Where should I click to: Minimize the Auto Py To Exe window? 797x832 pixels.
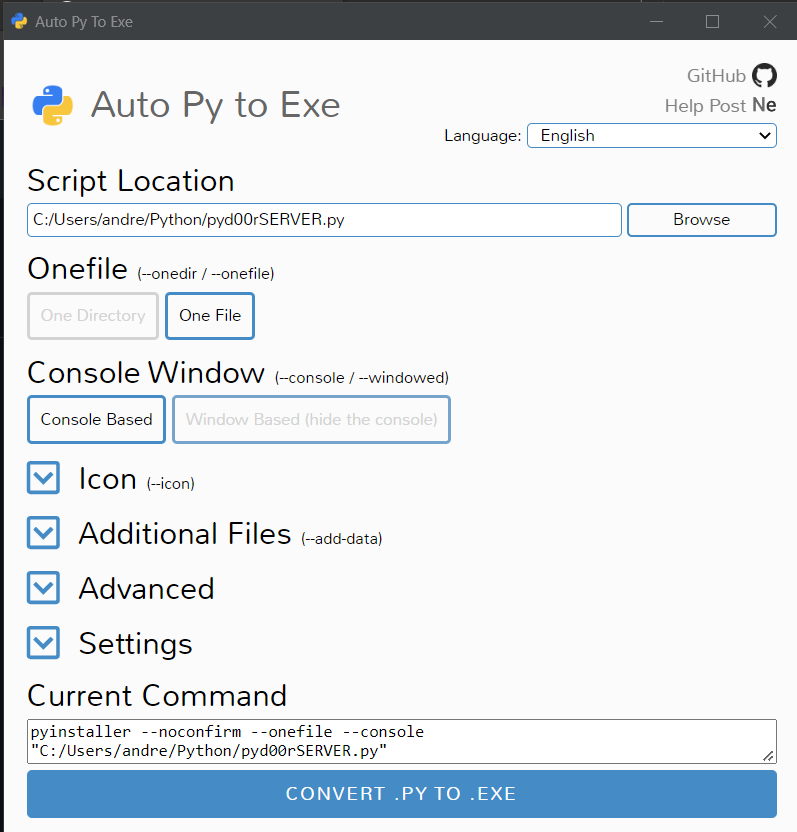pos(656,22)
